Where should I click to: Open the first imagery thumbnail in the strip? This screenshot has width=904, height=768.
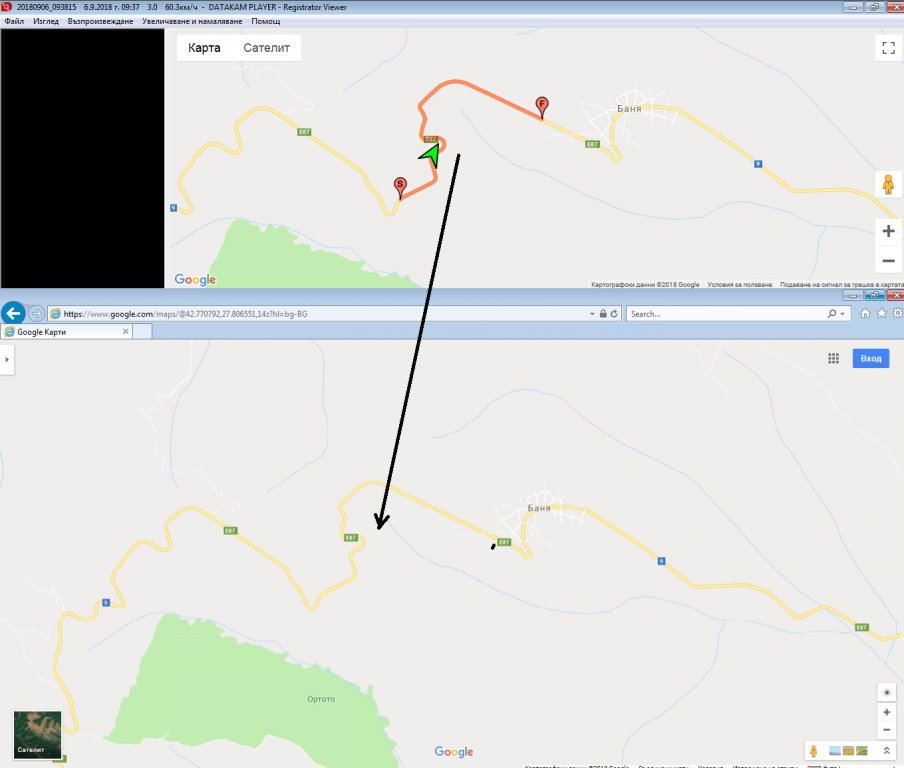[834, 751]
